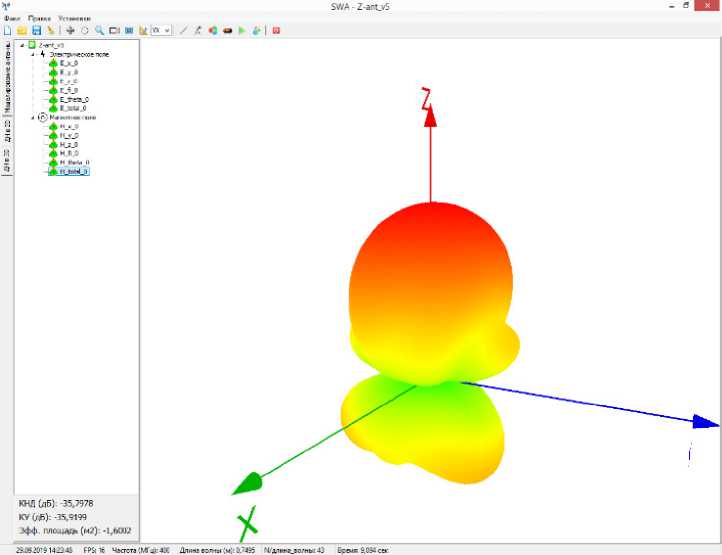The image size is (722, 555).
Task: Select E_total_0 in the tree
Action: point(73,108)
